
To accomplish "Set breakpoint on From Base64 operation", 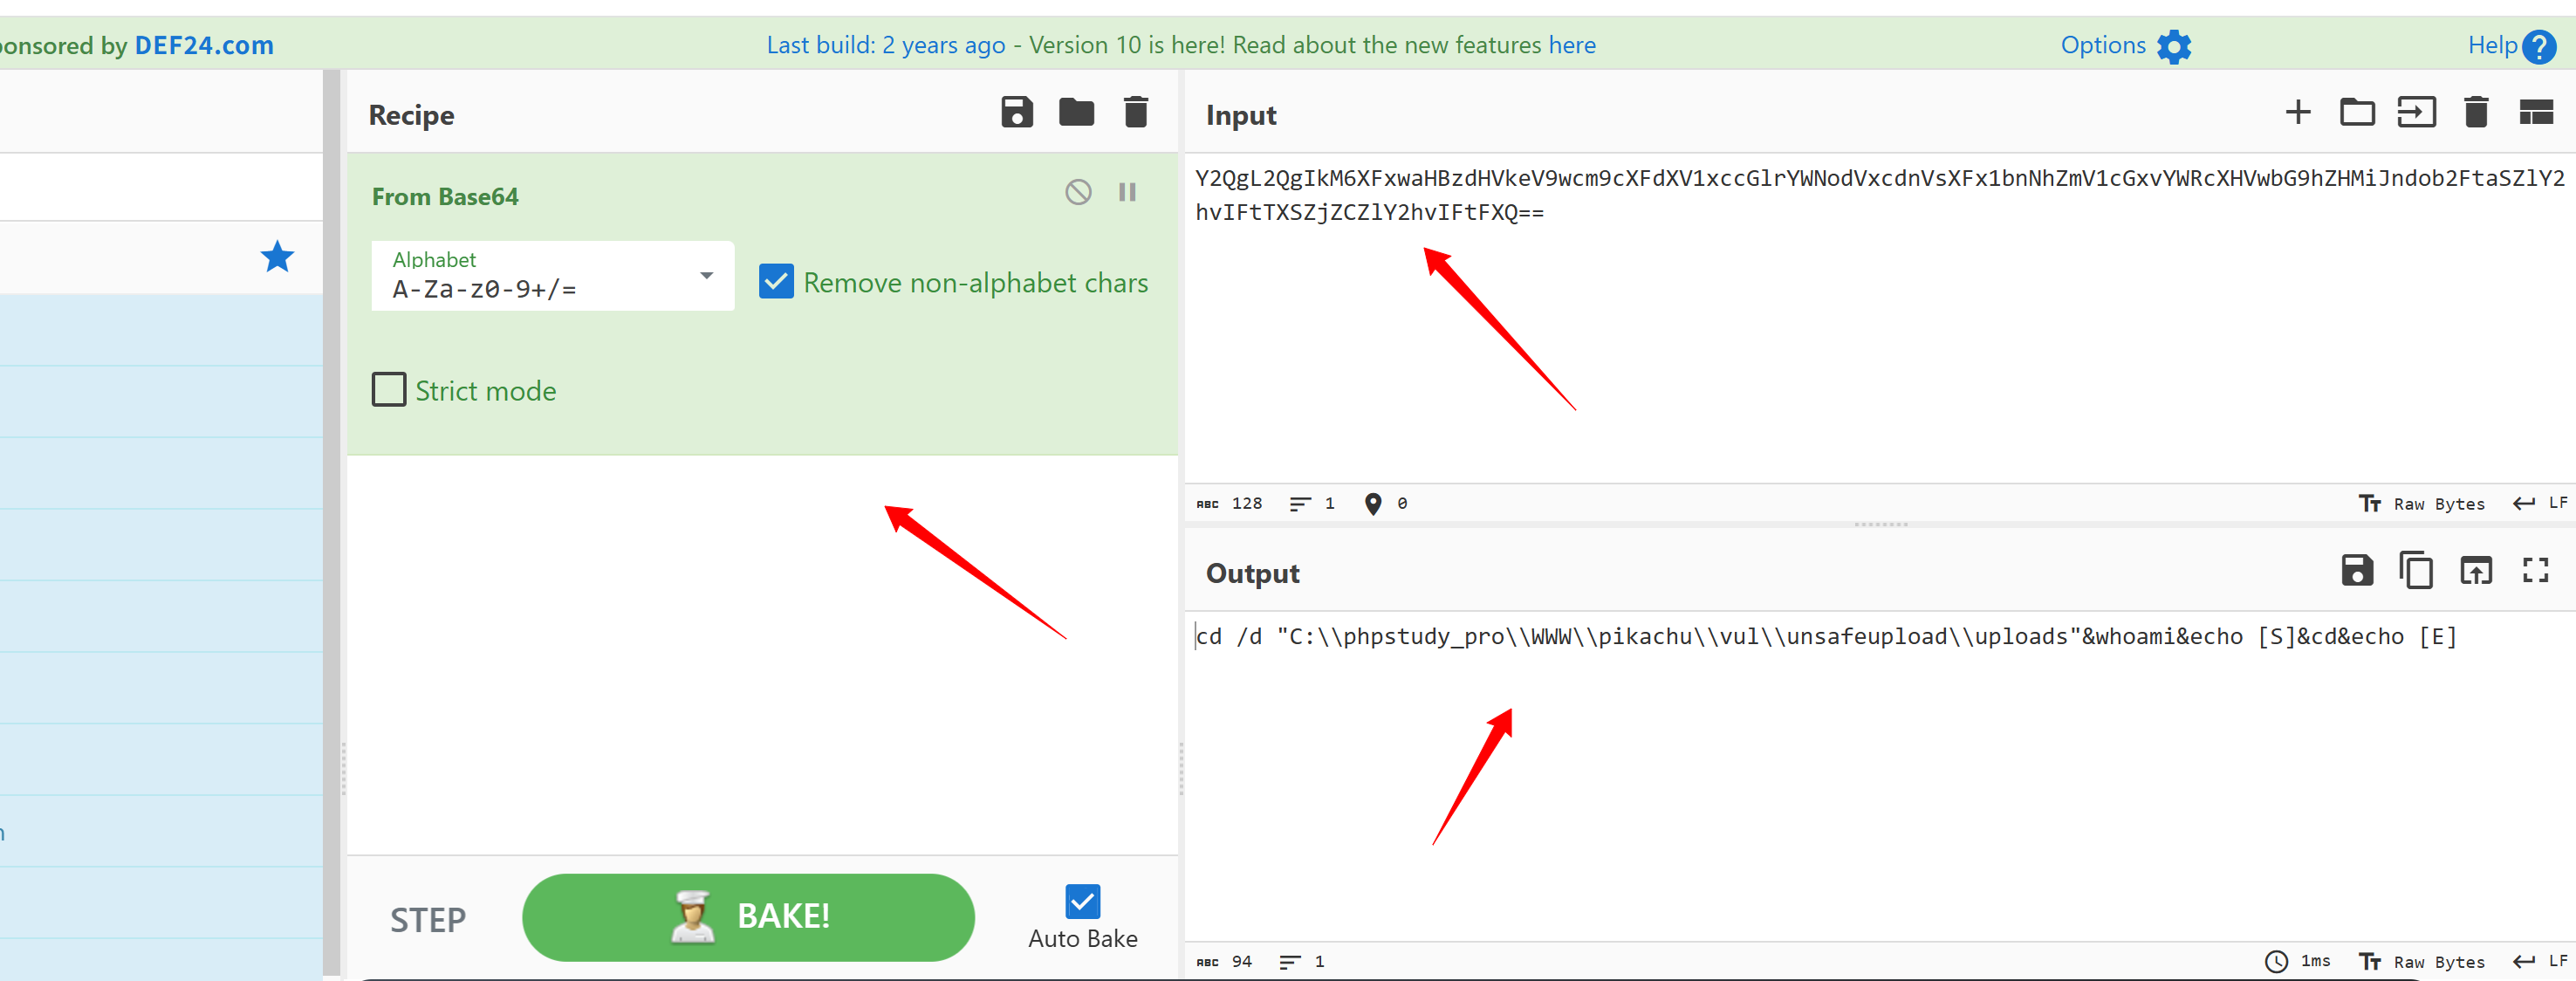I will (x=1127, y=192).
